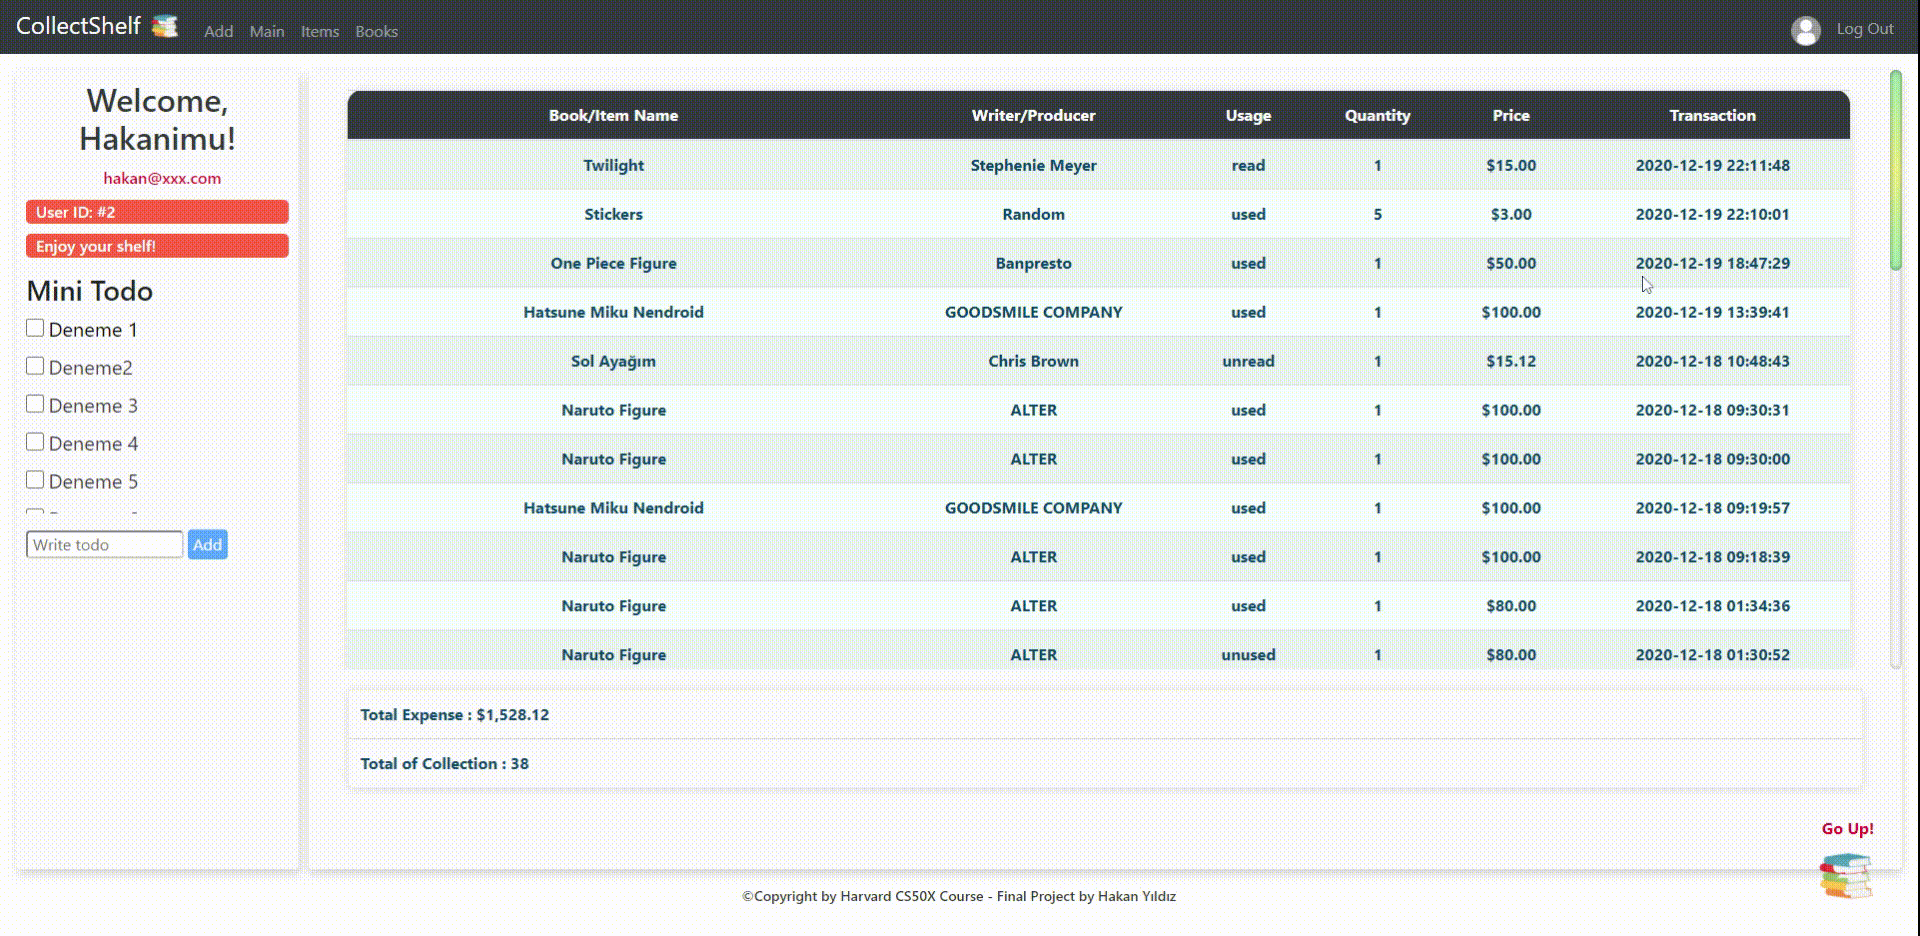Click the Quantity column header
The image size is (1920, 936).
pyautogui.click(x=1377, y=115)
